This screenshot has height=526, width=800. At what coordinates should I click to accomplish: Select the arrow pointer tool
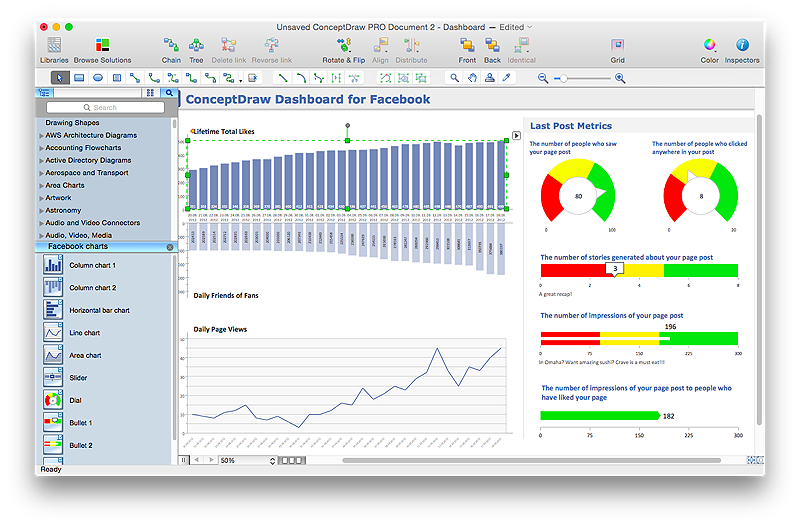(x=60, y=78)
